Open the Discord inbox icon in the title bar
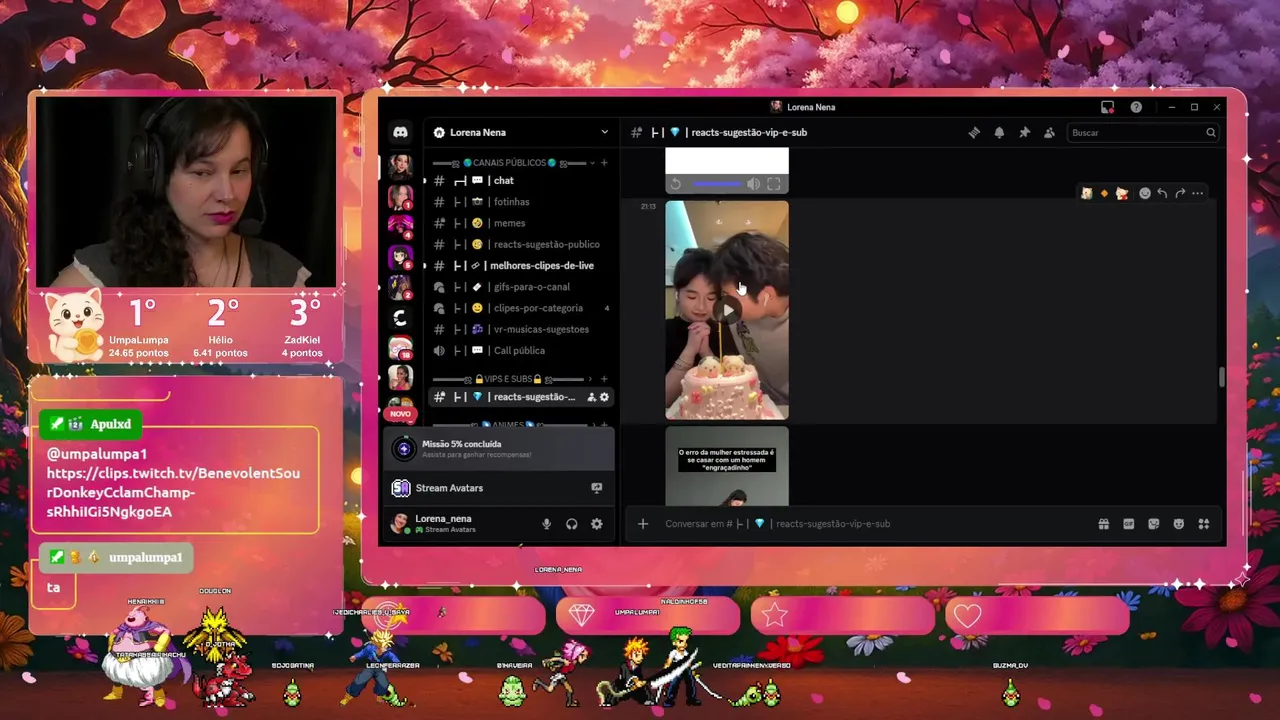1280x720 pixels. click(x=1107, y=107)
